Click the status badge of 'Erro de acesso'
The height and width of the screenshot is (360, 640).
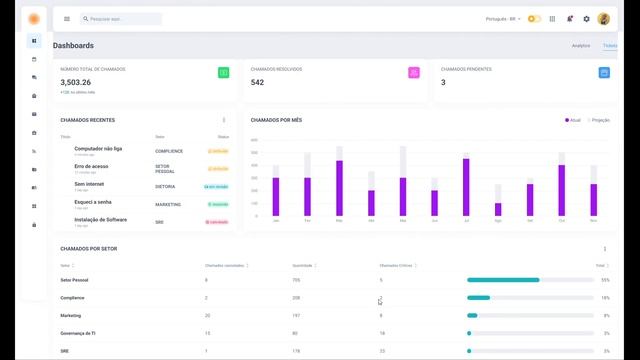pyautogui.click(x=218, y=169)
